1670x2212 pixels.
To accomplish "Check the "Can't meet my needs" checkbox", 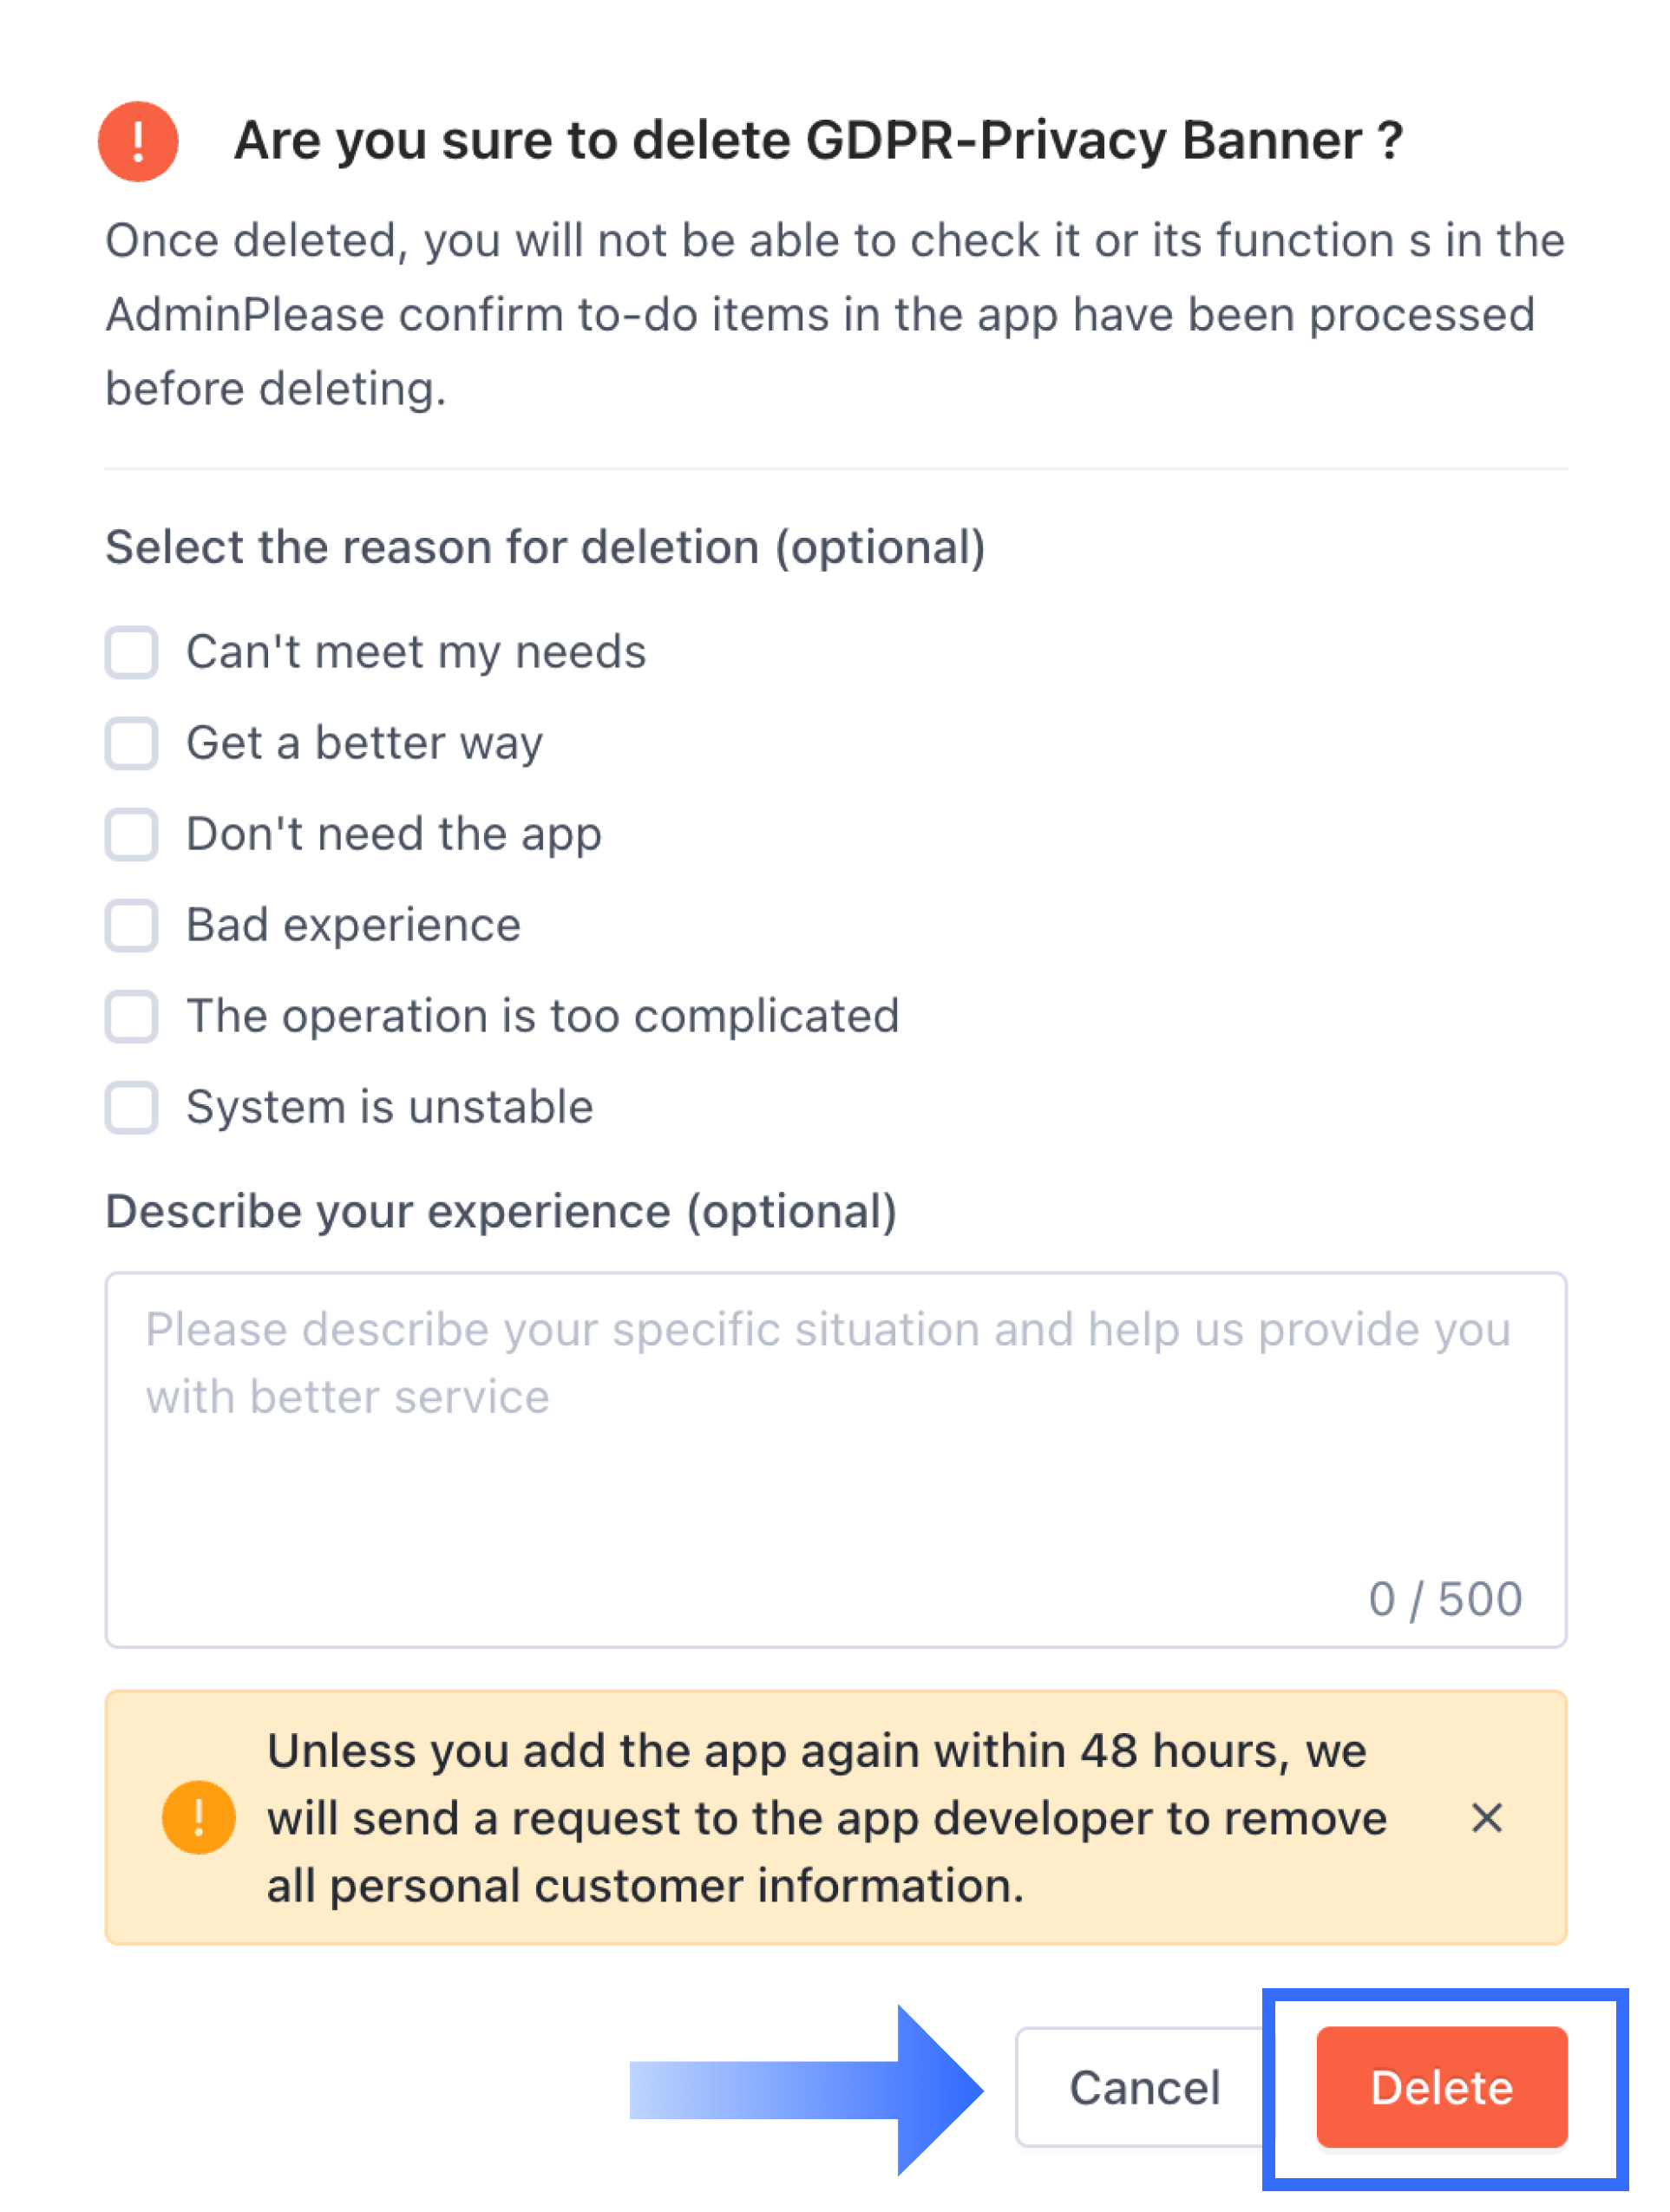I will pyautogui.click(x=132, y=652).
